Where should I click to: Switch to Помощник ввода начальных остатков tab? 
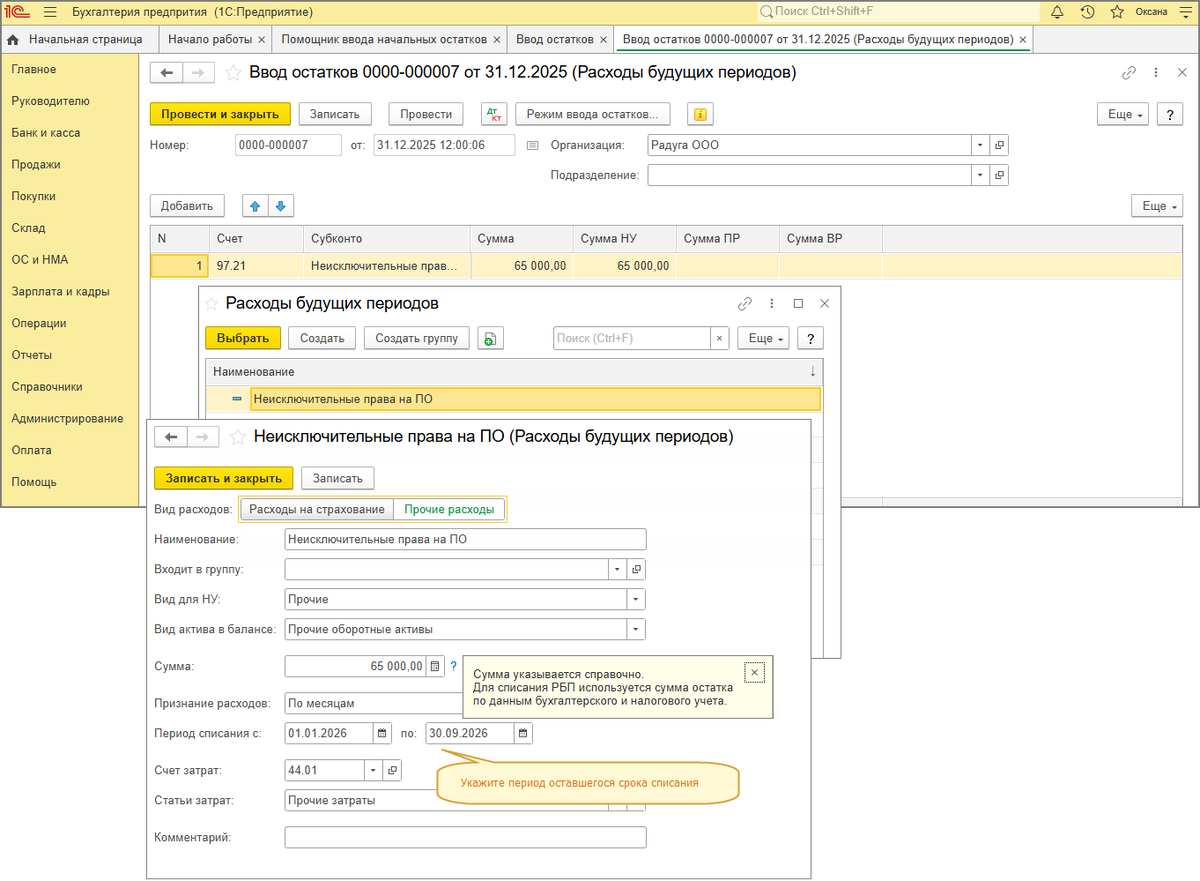point(384,40)
